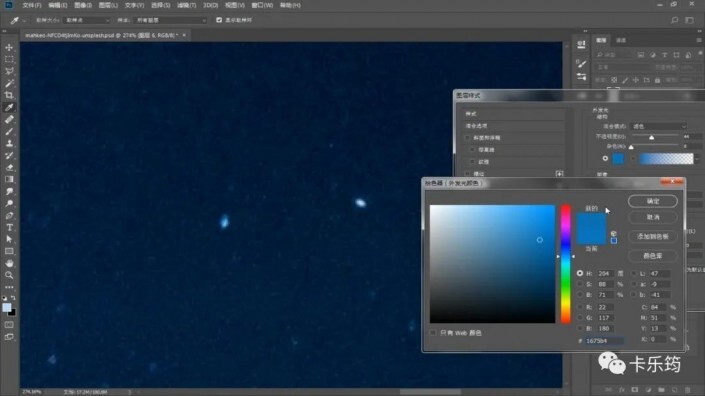Select the Brush tool

click(x=9, y=131)
